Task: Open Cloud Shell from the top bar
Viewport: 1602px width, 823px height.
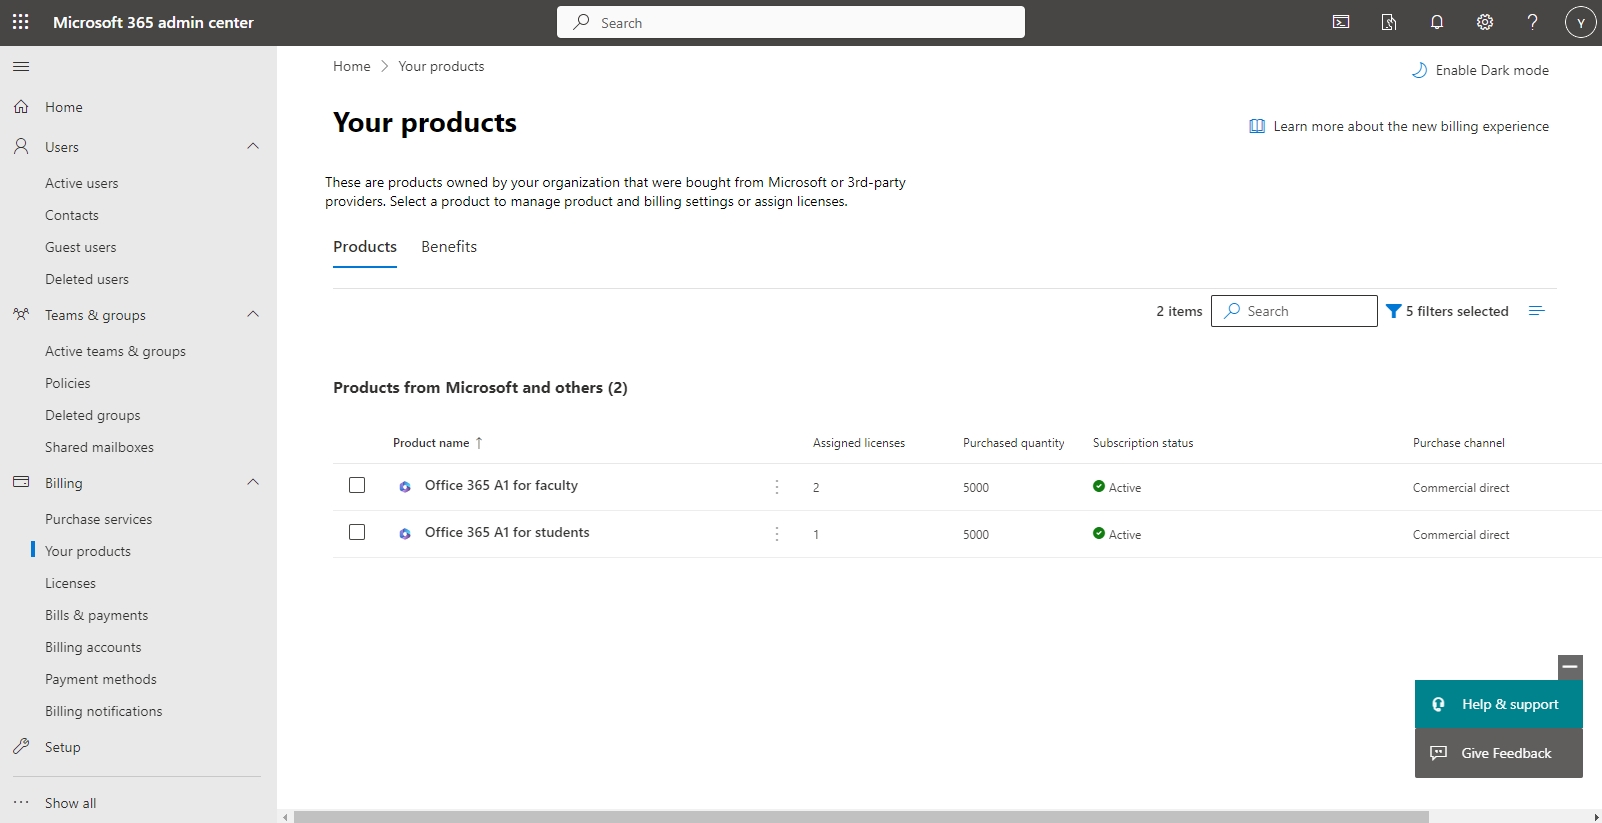Action: 1341,22
